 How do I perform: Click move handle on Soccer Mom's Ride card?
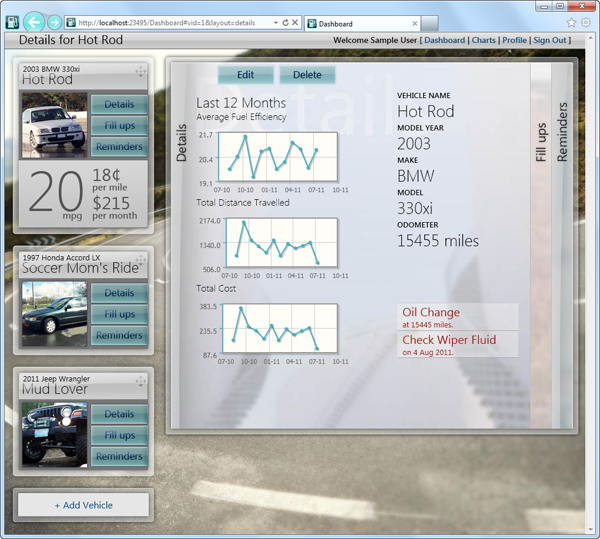[140, 260]
